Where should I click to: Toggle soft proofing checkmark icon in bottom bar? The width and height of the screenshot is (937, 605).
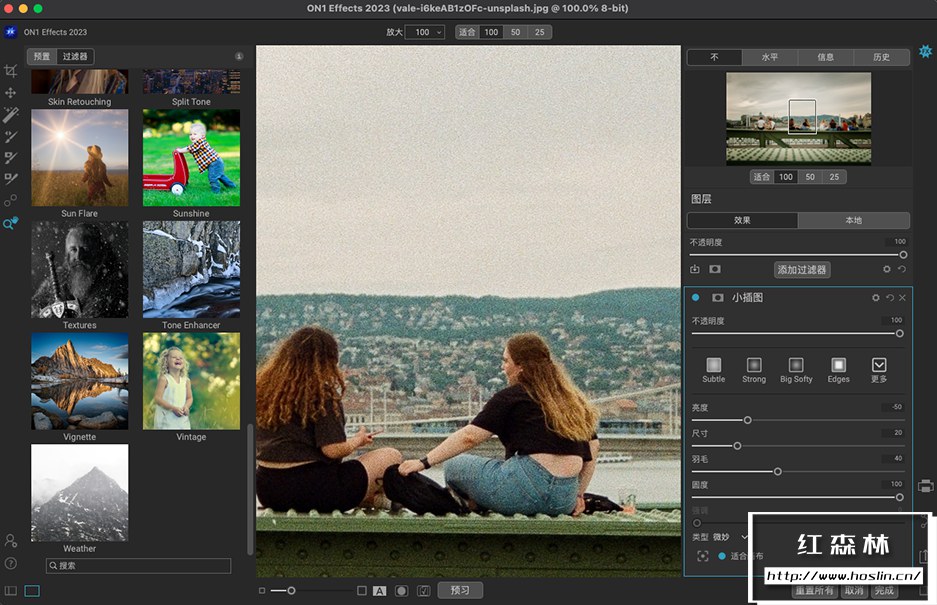click(x=423, y=591)
